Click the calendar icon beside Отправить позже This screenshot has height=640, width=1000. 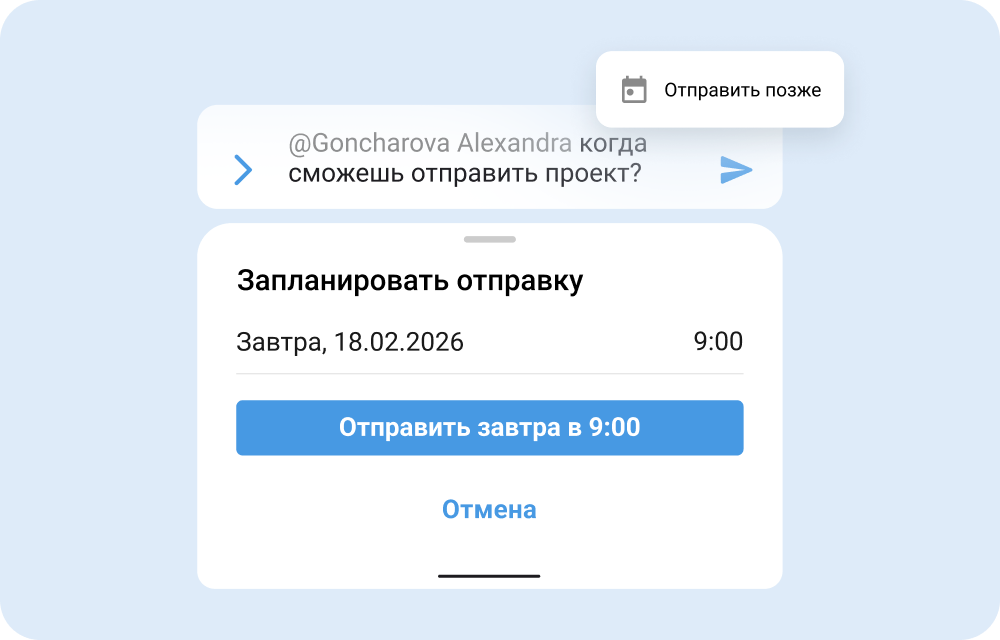point(632,89)
